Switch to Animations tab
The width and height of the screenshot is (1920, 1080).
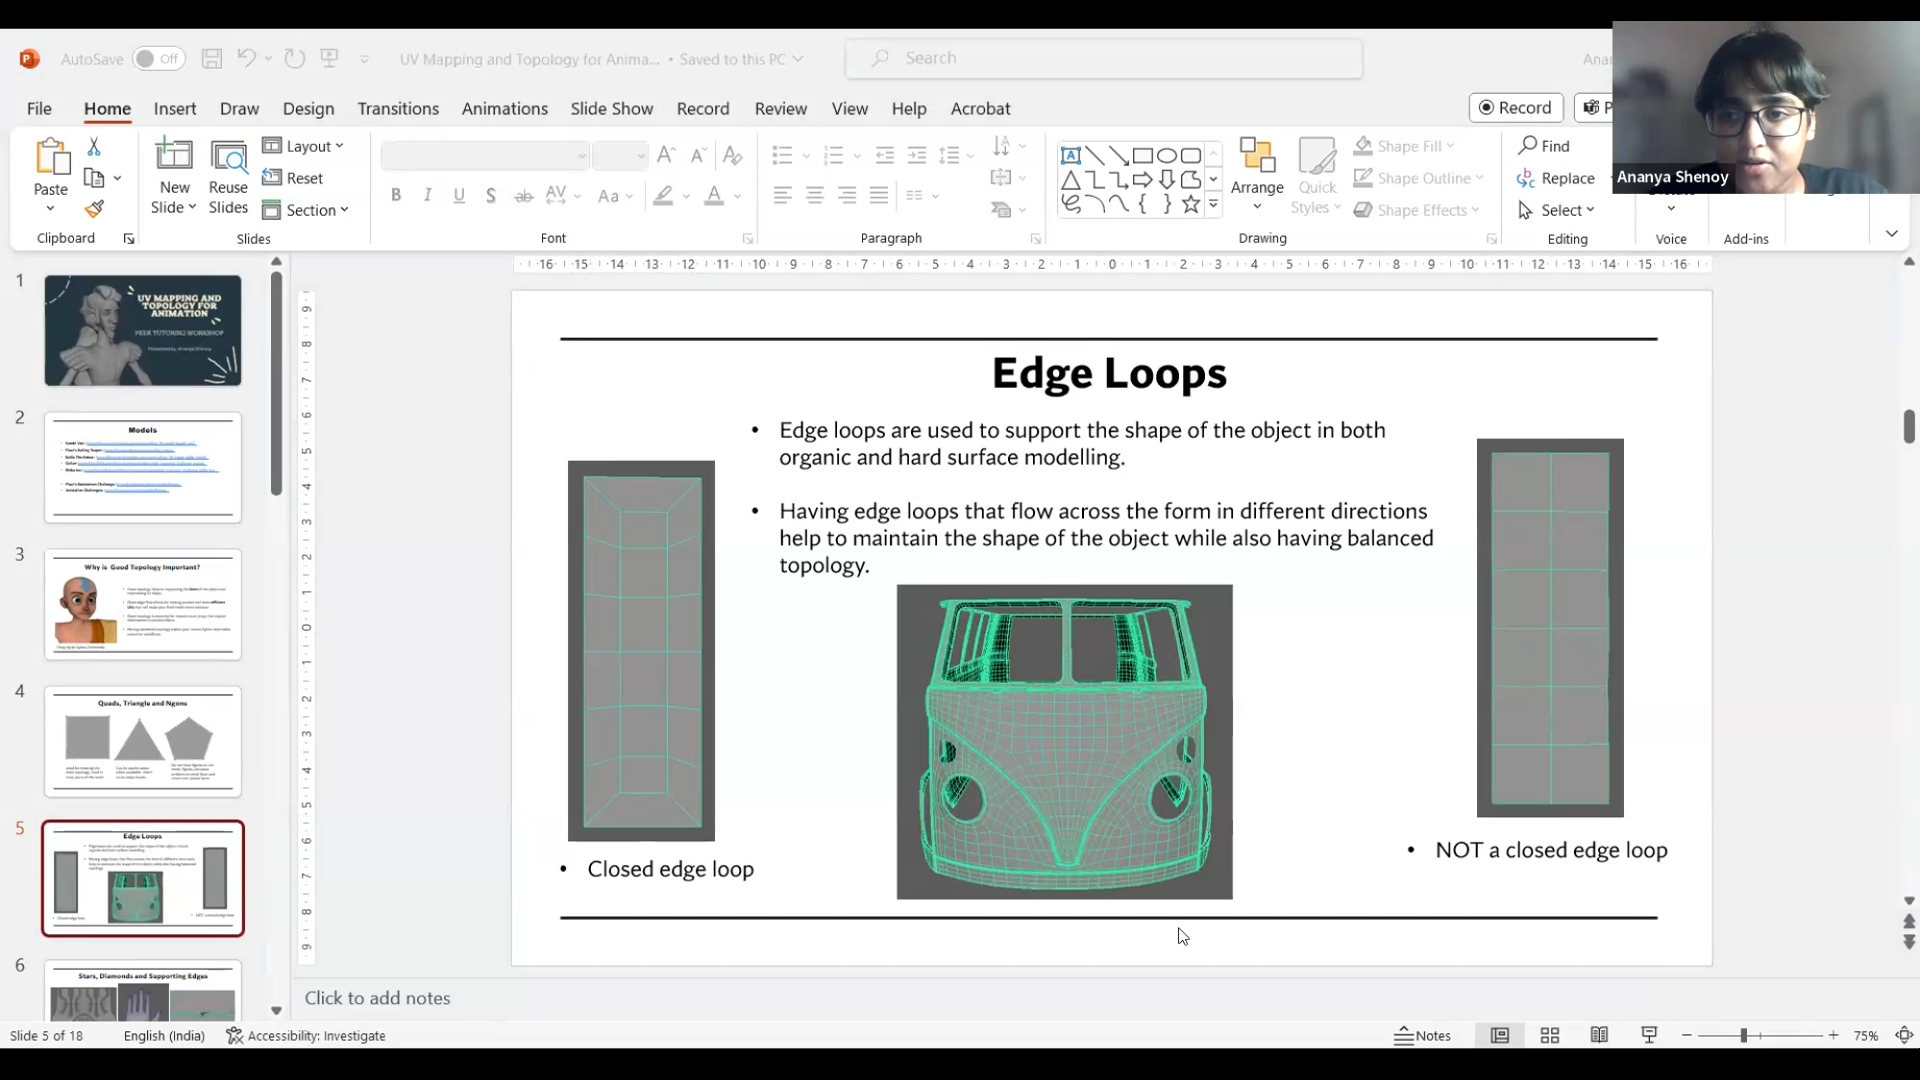pos(504,108)
